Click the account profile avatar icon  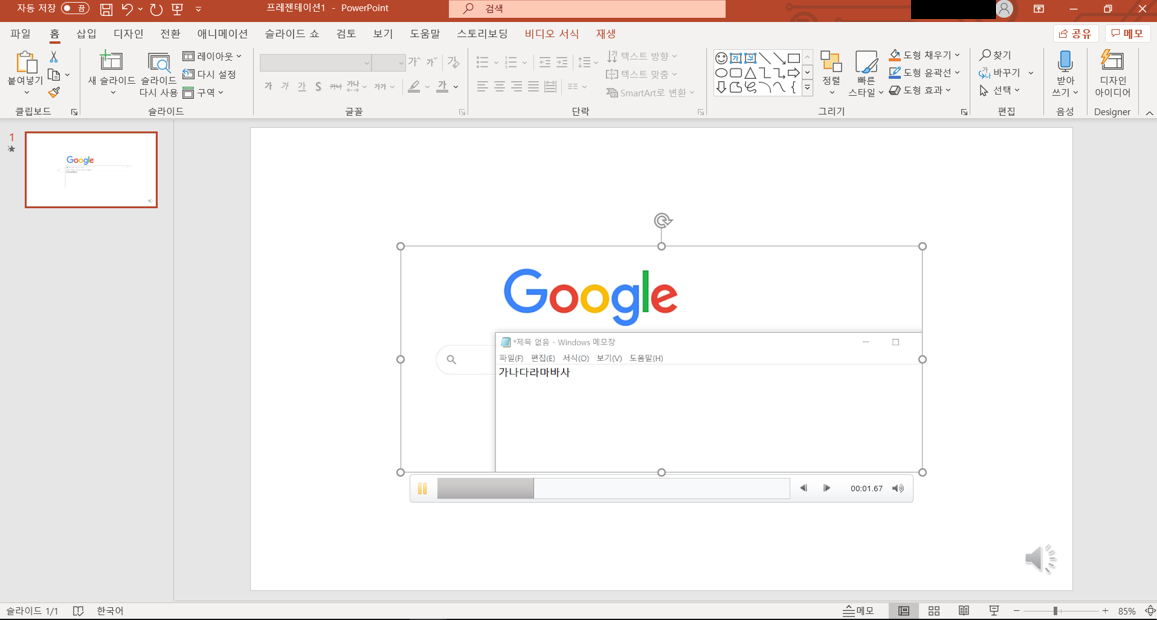pos(1004,10)
